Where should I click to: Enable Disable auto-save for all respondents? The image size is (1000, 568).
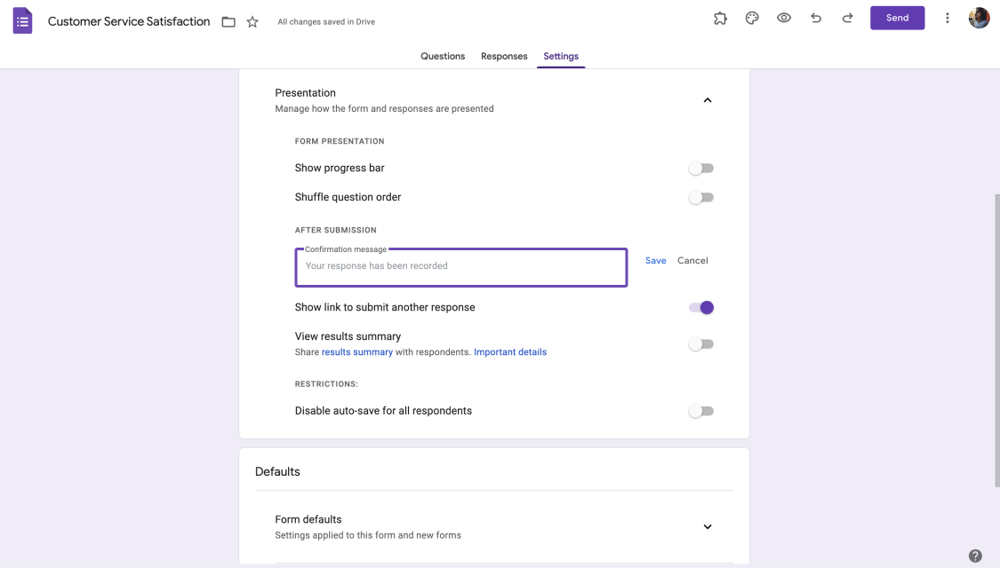click(701, 411)
